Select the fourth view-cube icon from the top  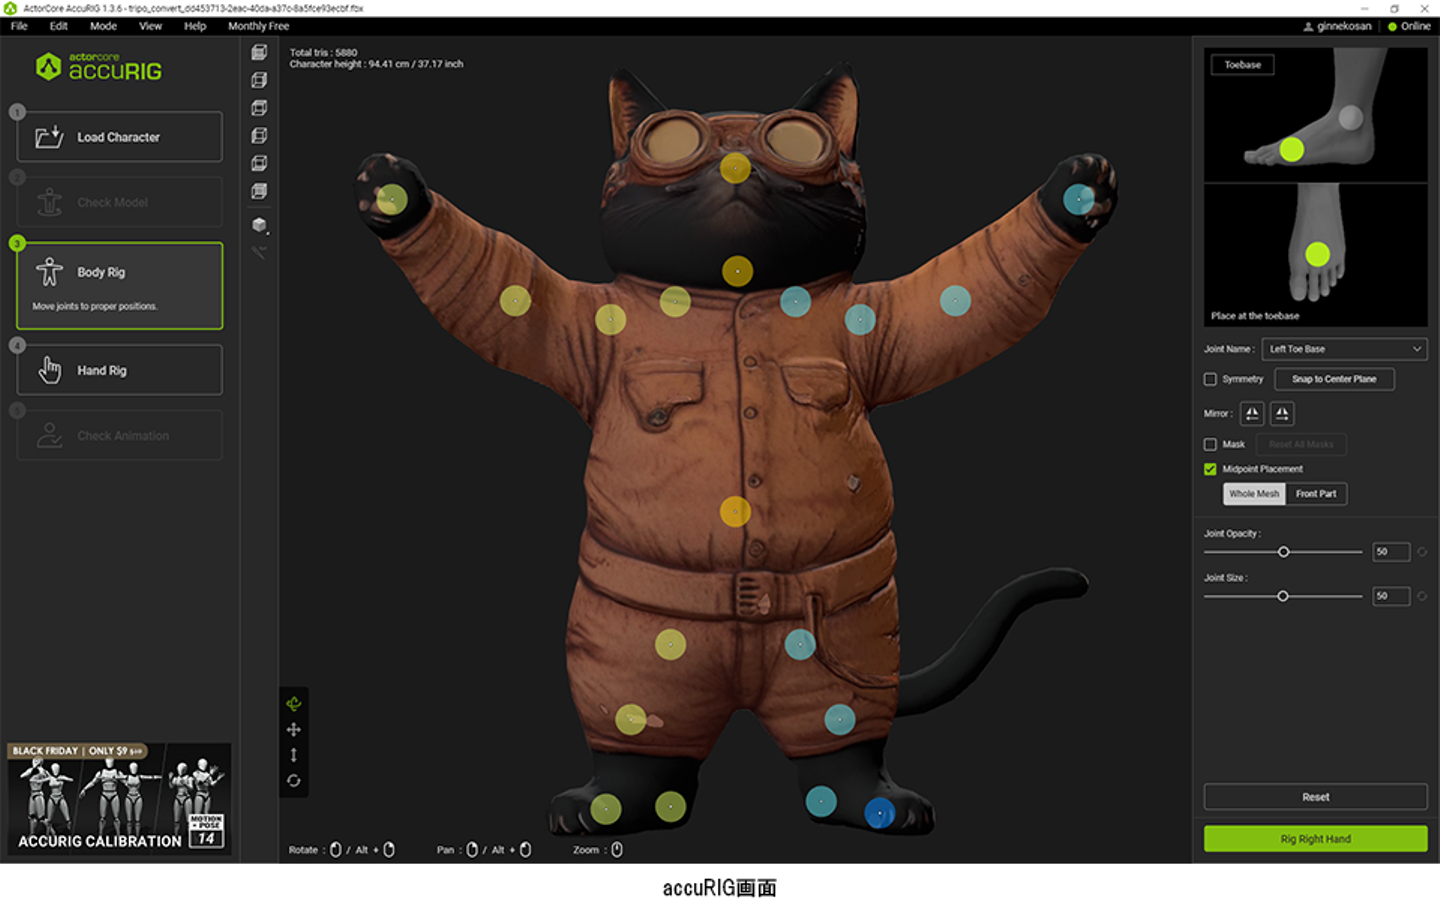(x=259, y=135)
